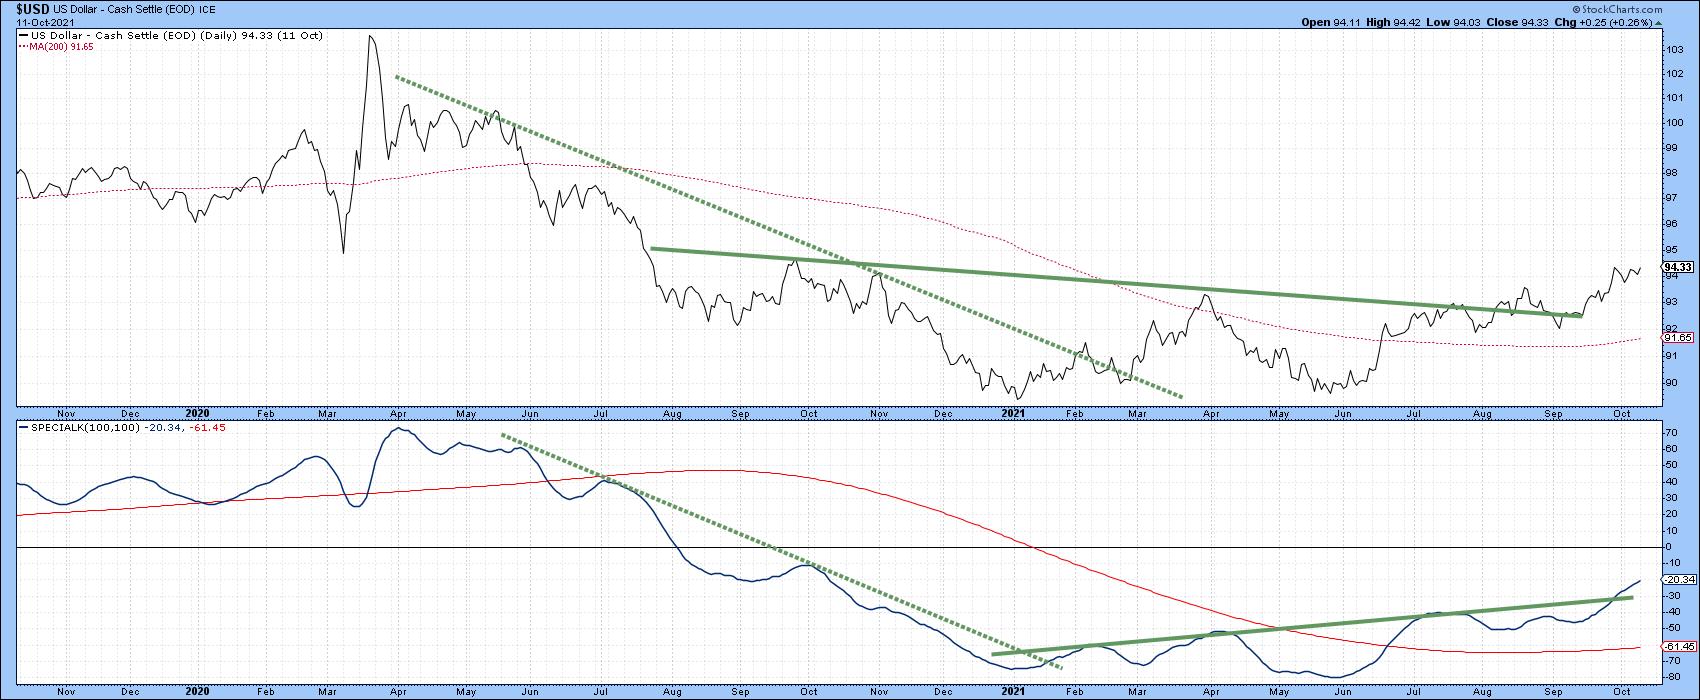Click the red -61.45 signal value flag
The height and width of the screenshot is (700, 1700).
click(1678, 647)
